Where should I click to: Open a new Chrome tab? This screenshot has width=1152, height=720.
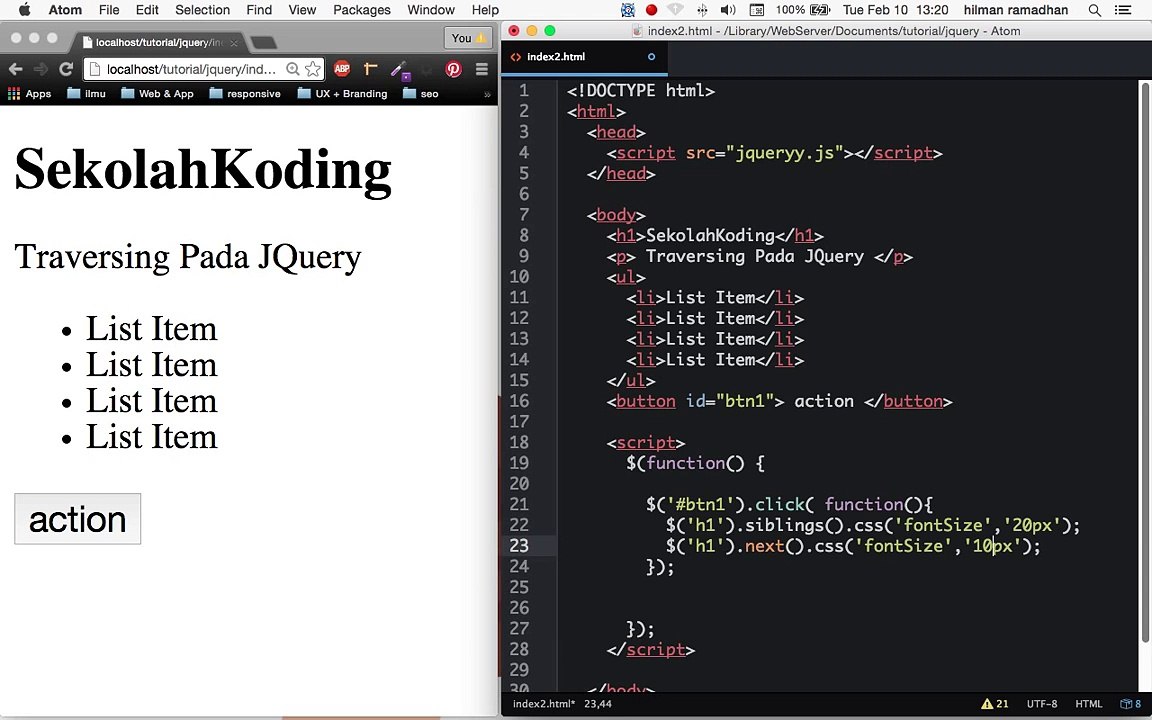pyautogui.click(x=264, y=43)
